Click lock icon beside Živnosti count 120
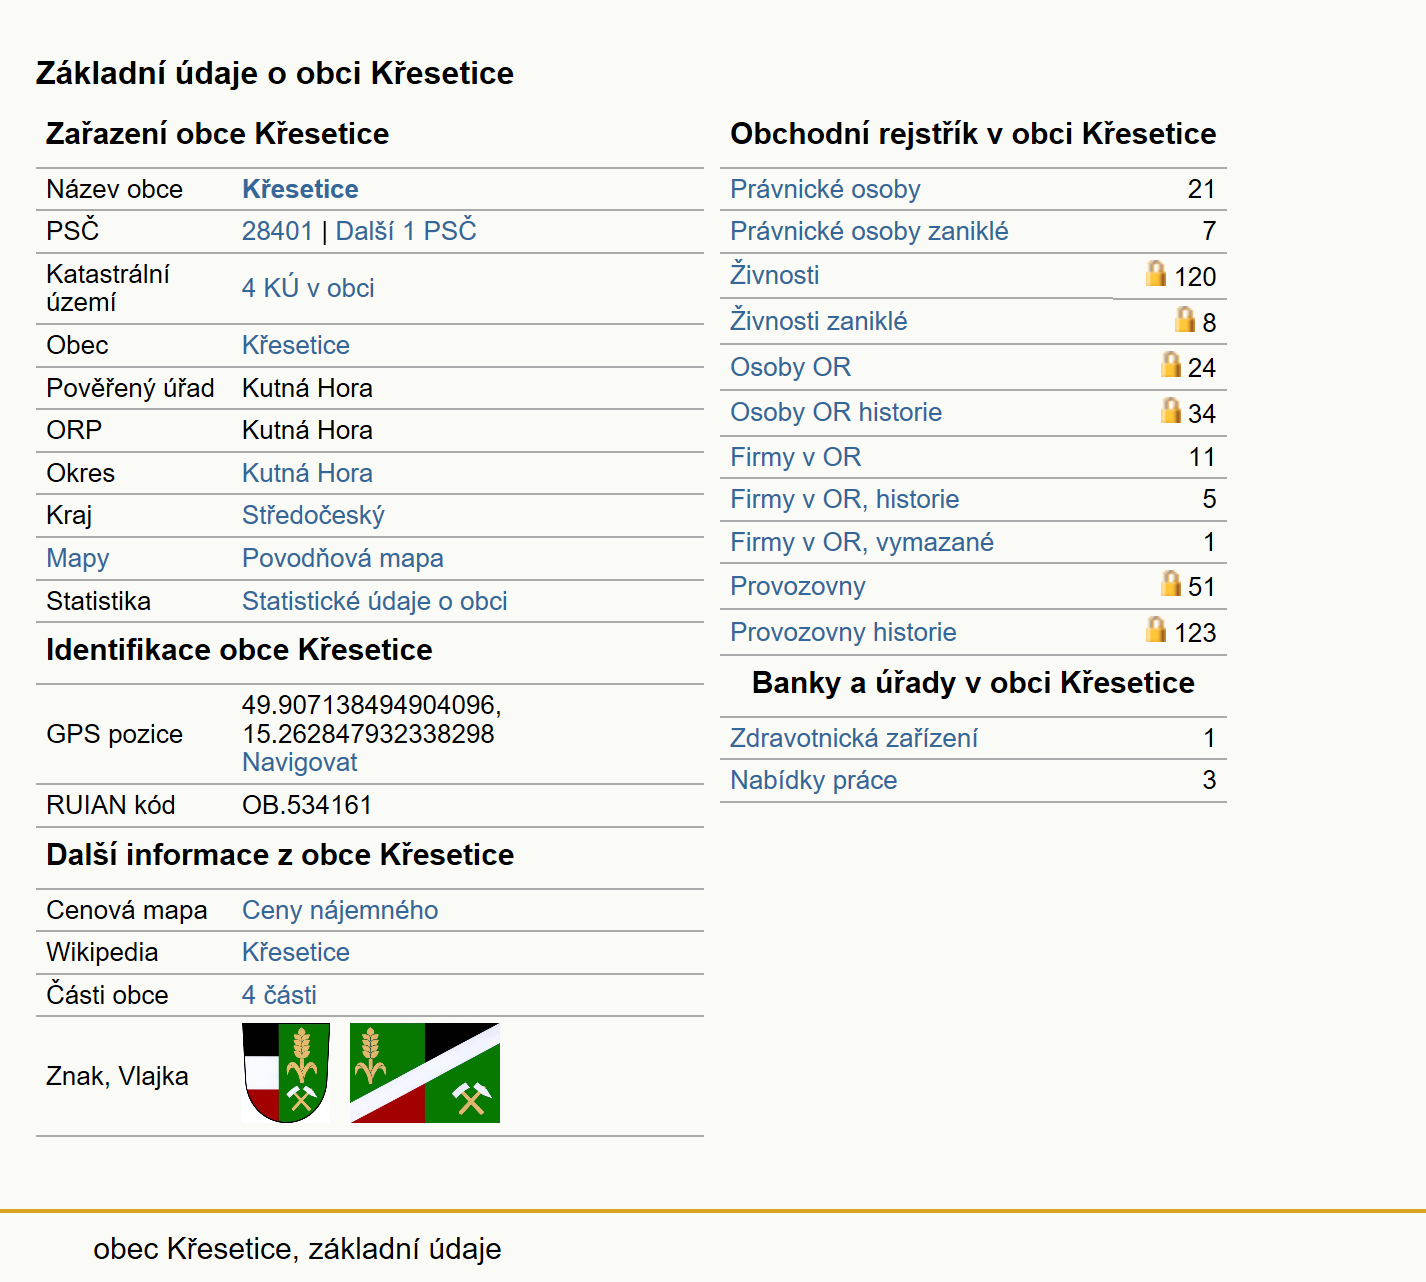This screenshot has height=1282, width=1426. tap(1156, 273)
